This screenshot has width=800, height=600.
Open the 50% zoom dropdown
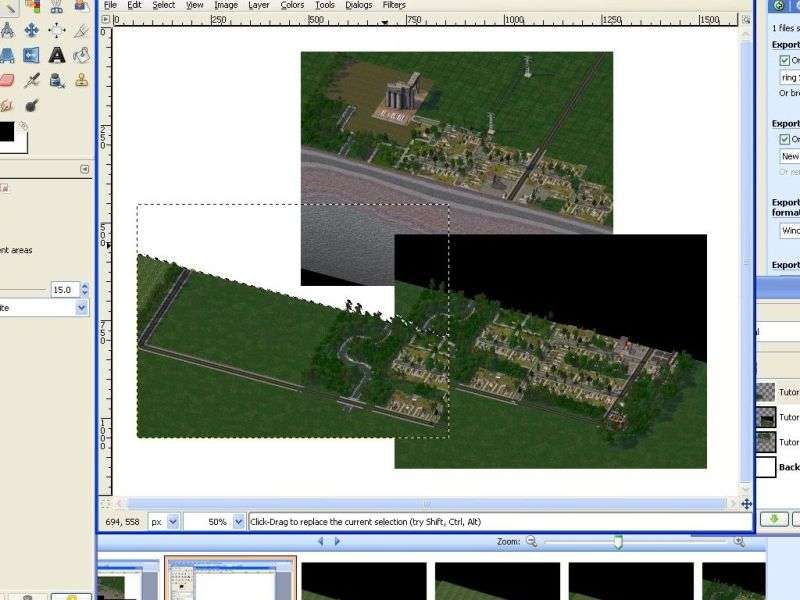[238, 521]
